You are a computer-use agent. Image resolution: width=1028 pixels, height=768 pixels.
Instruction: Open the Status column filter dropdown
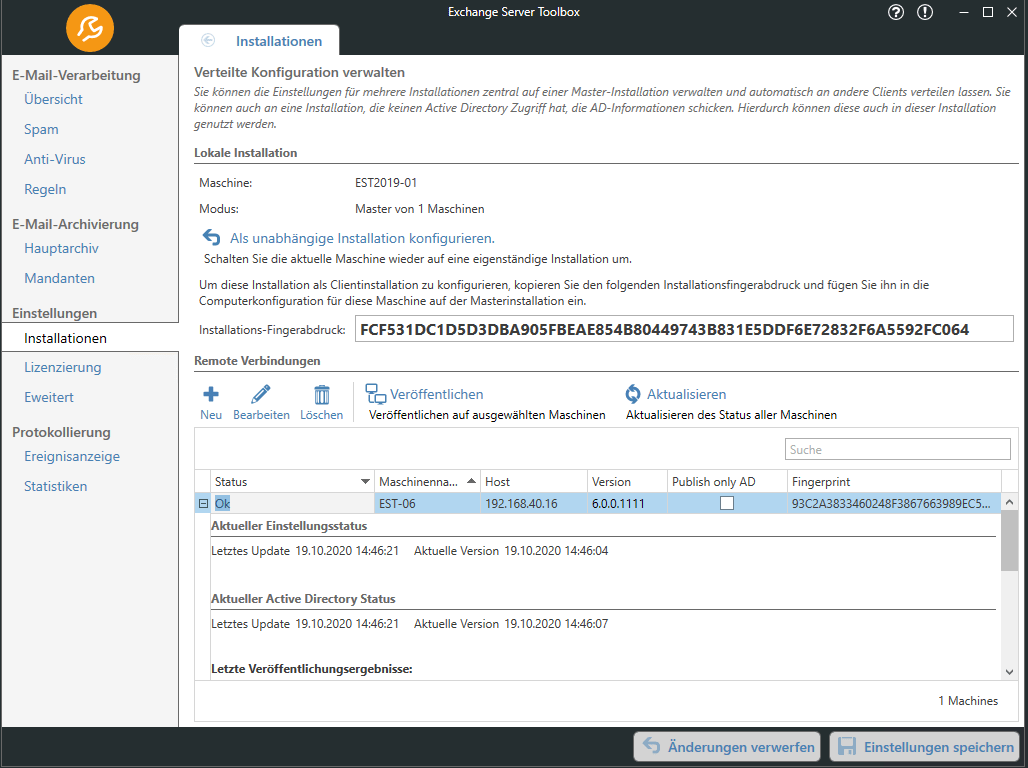[x=365, y=481]
